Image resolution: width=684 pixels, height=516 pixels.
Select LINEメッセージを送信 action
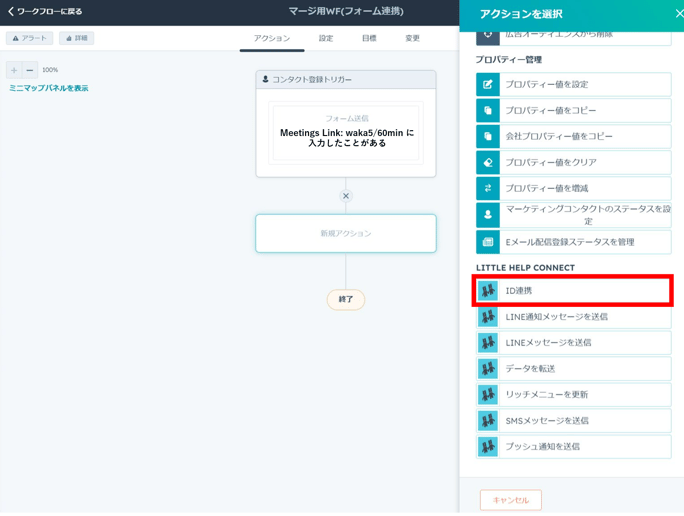click(x=573, y=343)
